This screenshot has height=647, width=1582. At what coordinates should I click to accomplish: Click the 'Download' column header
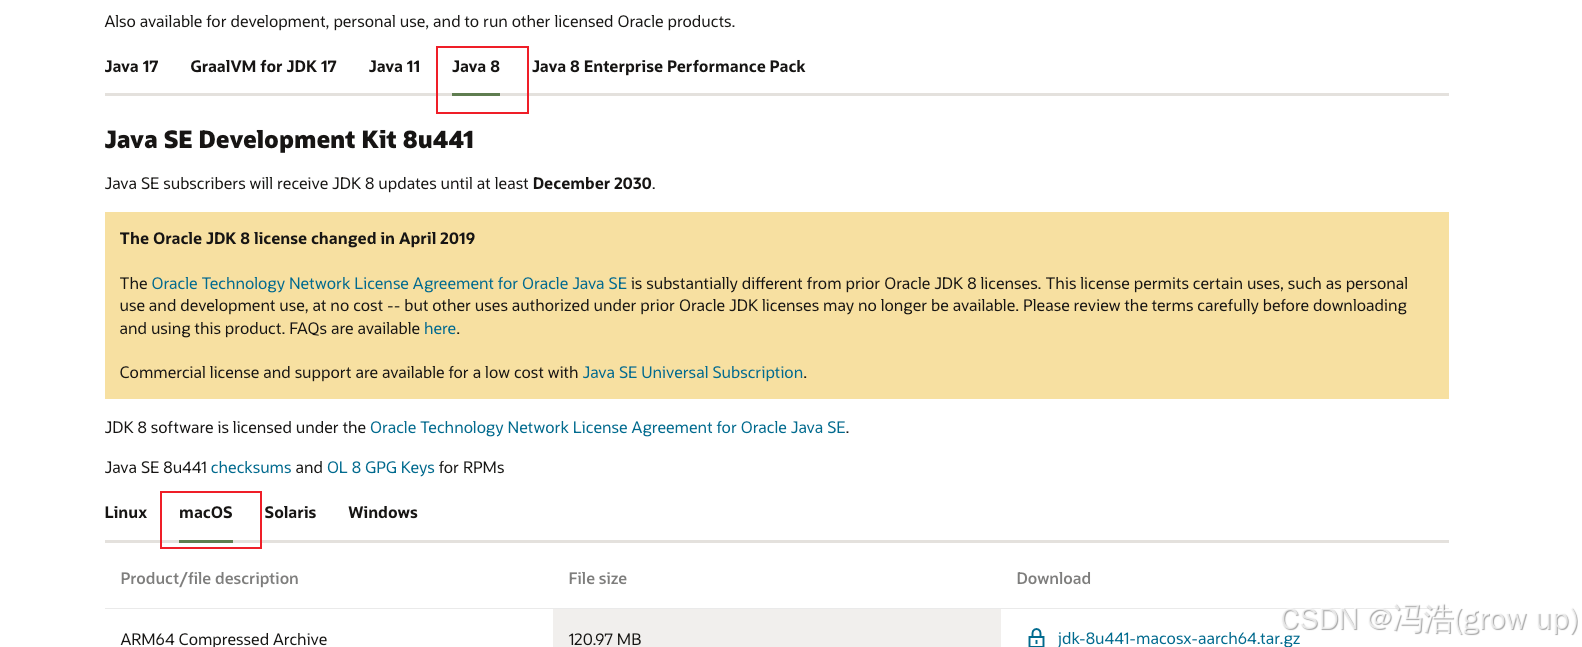click(1053, 579)
